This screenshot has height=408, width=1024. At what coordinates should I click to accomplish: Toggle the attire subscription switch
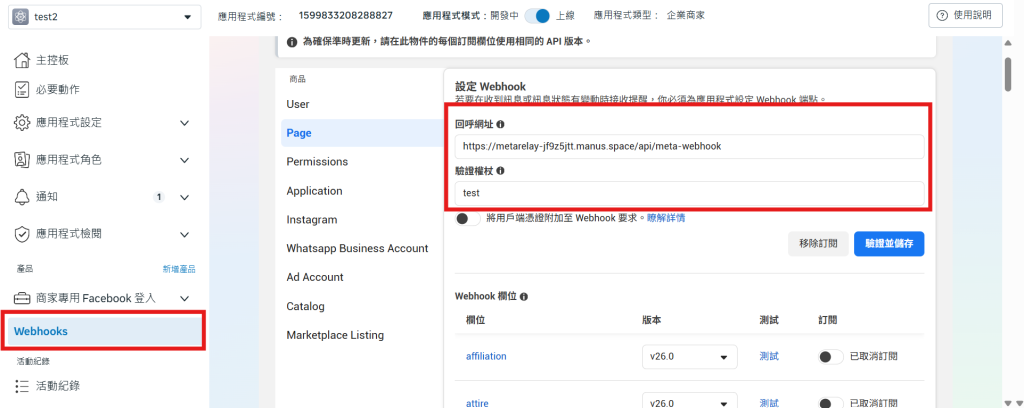[831, 403]
